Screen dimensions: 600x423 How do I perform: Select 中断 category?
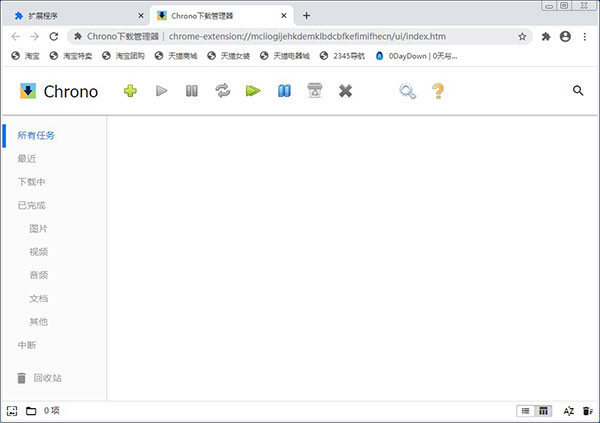(27, 345)
